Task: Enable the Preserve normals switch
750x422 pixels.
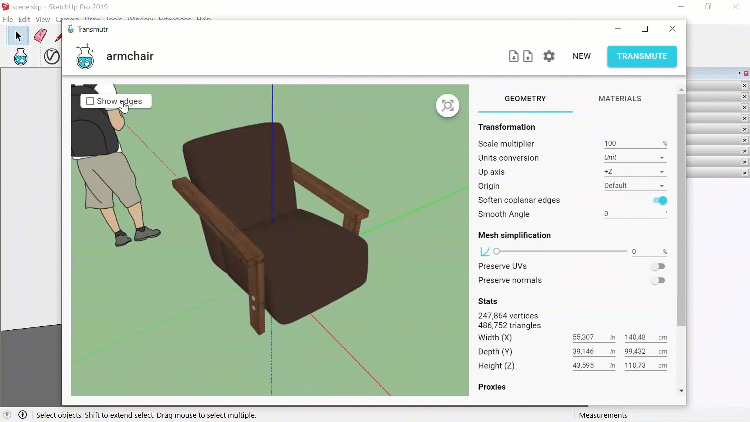Action: coord(658,280)
